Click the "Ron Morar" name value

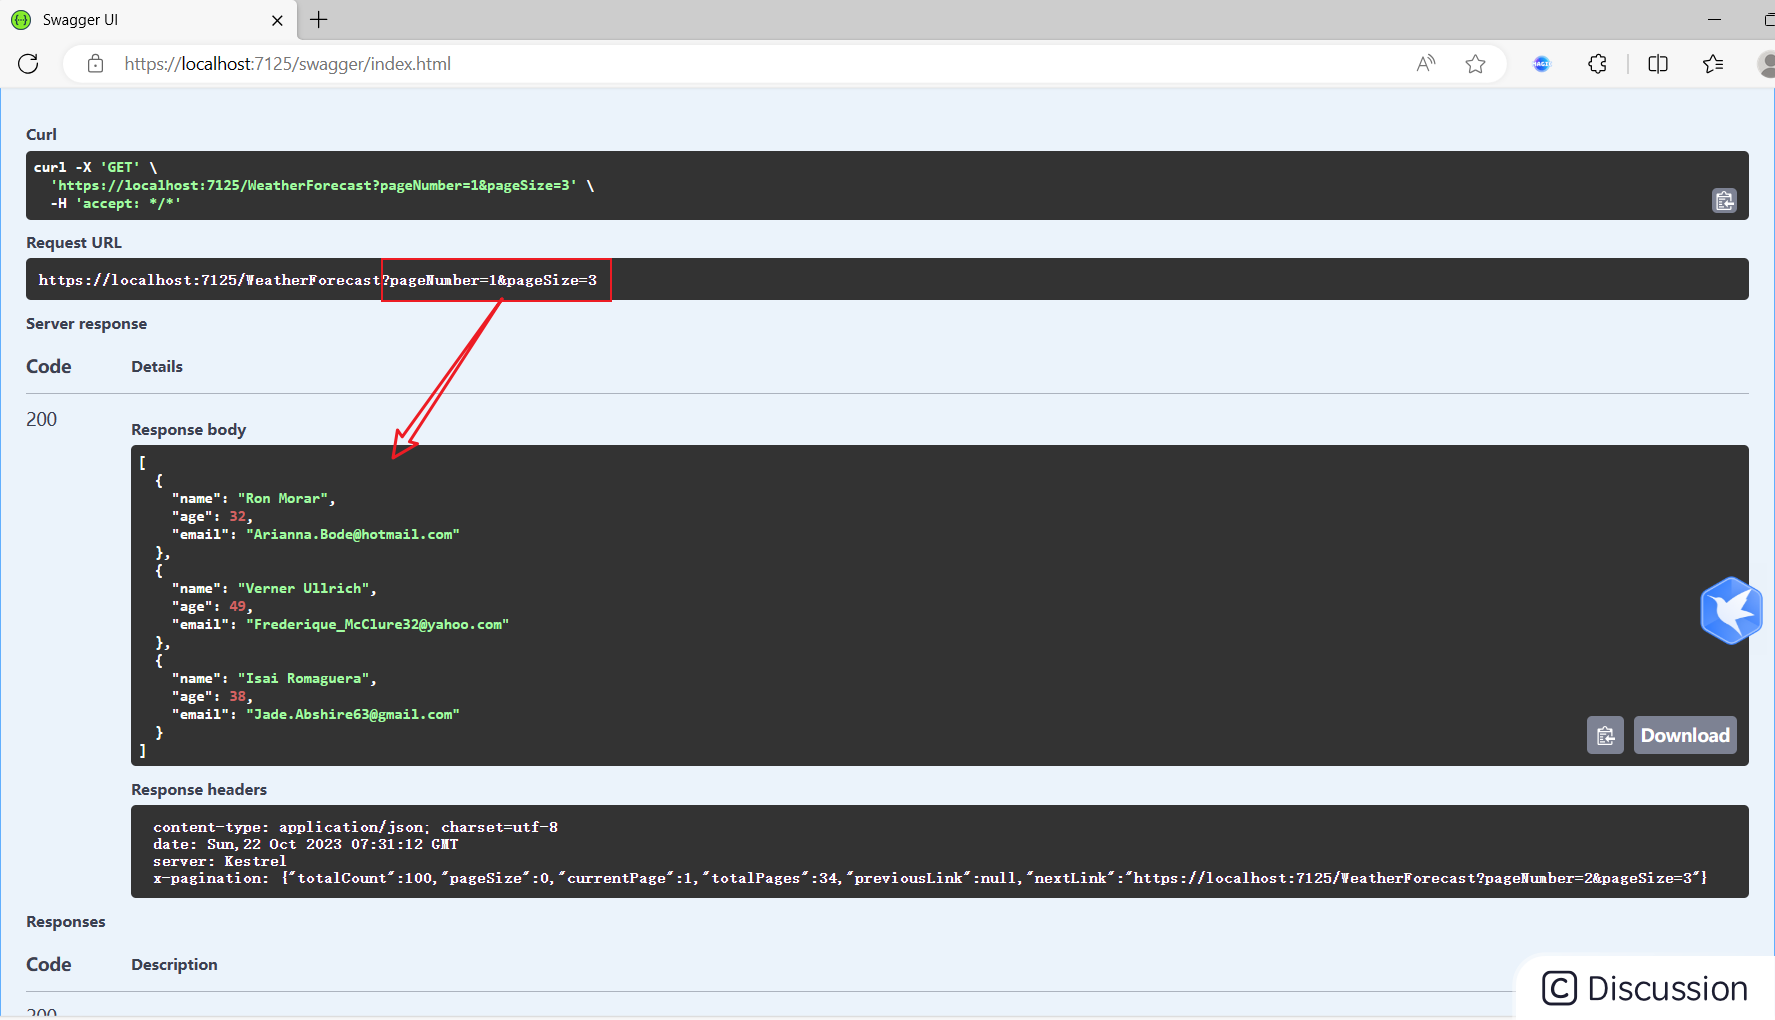tap(283, 498)
